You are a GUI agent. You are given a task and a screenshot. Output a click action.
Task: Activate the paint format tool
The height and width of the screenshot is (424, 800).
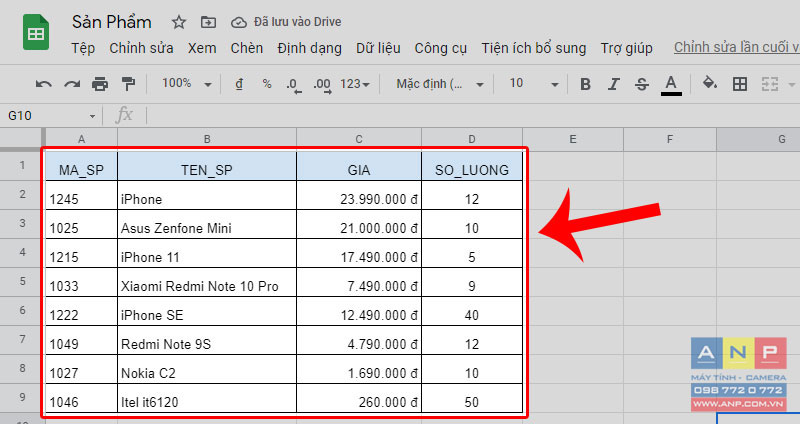(128, 84)
